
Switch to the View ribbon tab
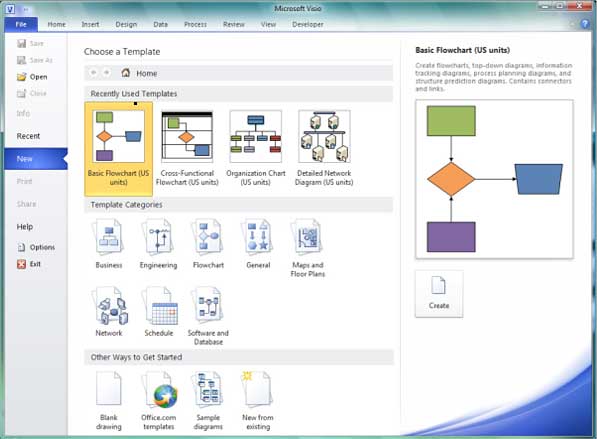268,24
